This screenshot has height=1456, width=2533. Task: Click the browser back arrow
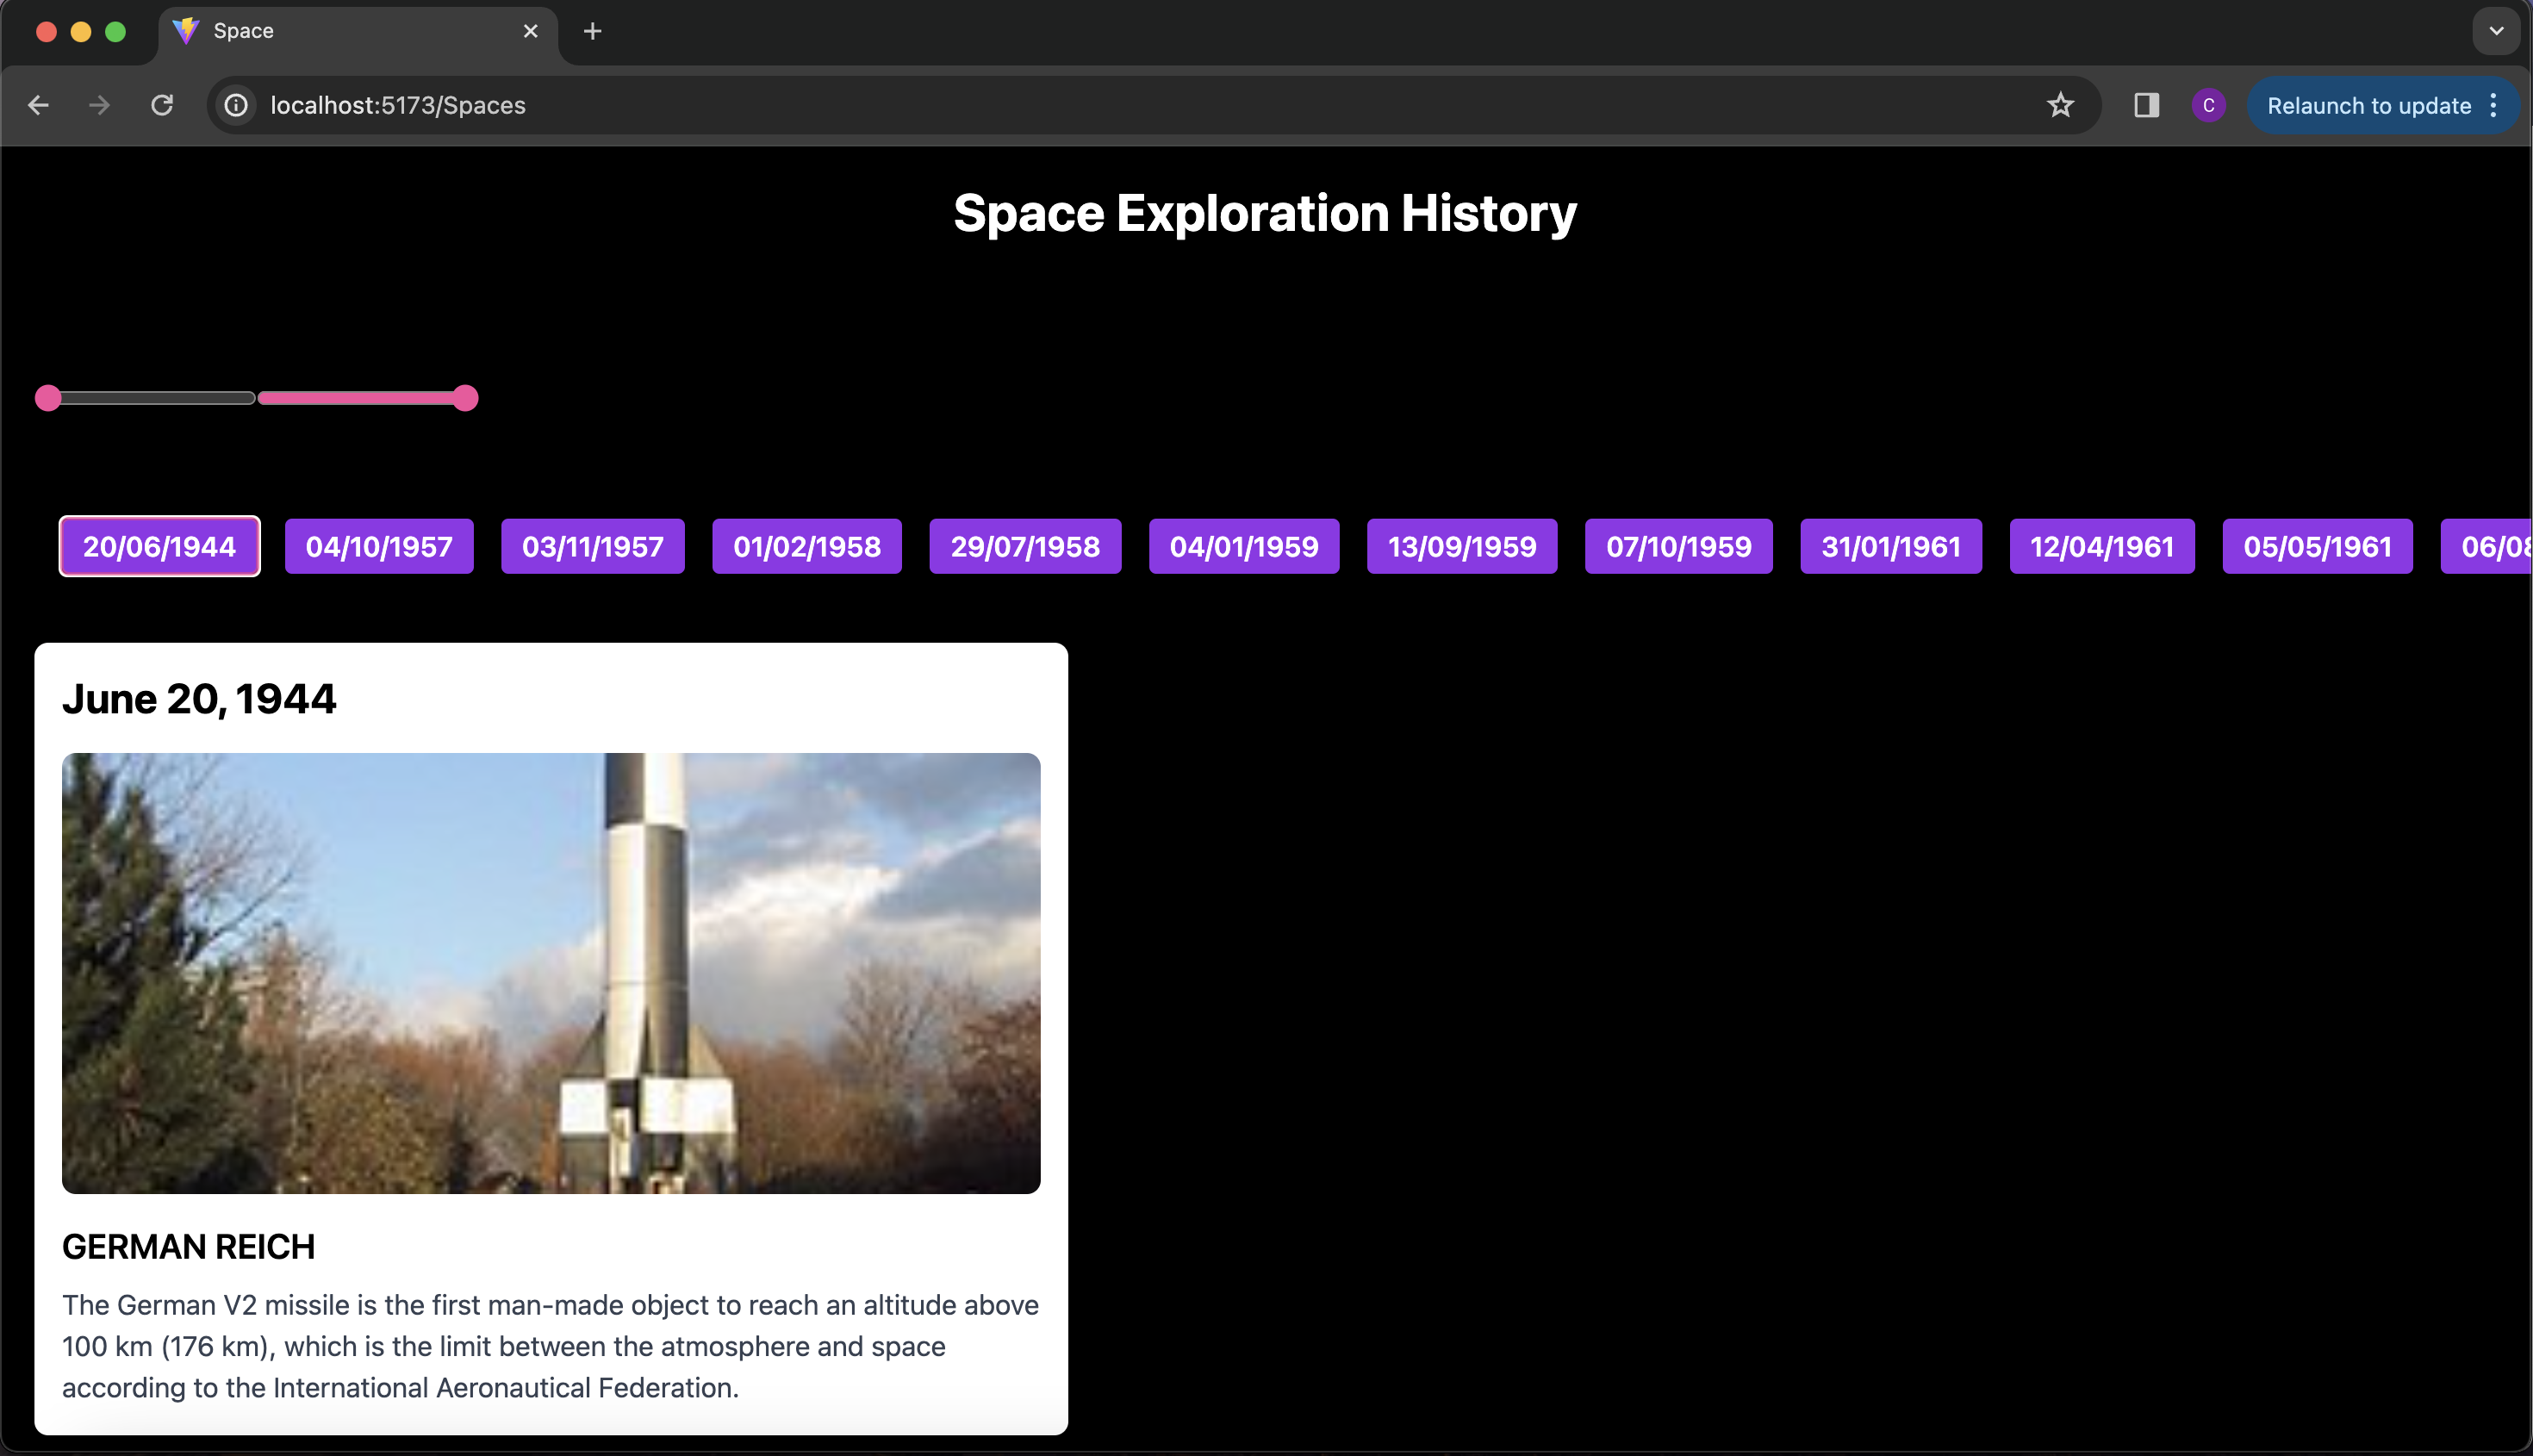tap(39, 105)
